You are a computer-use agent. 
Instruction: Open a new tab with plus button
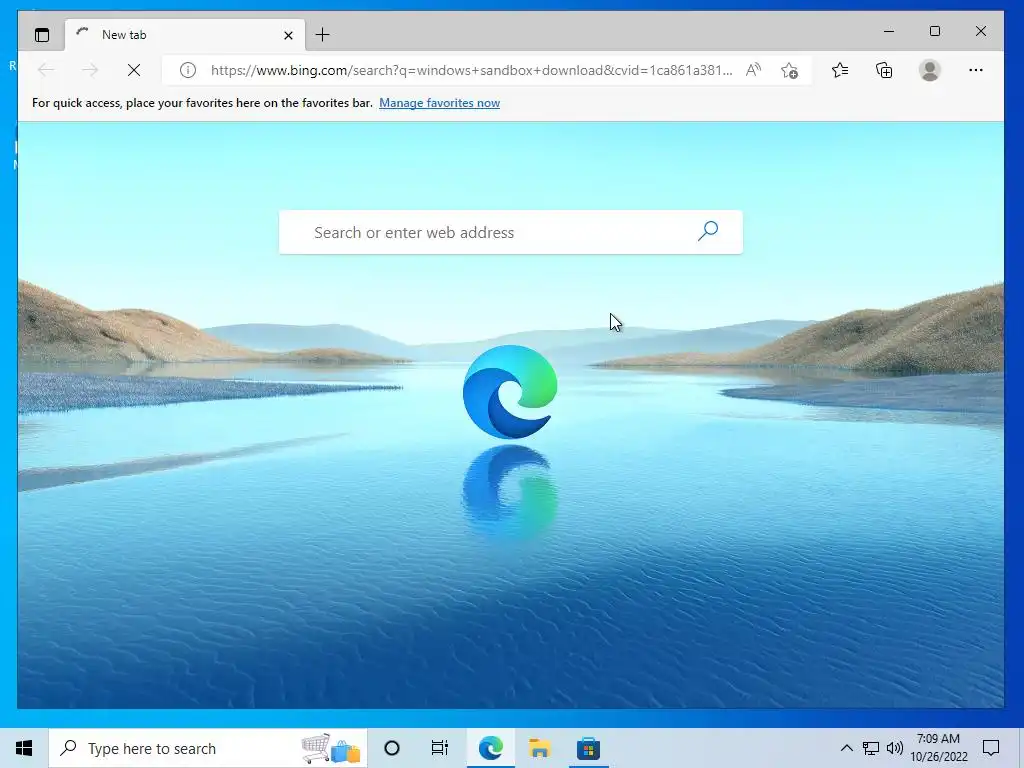(x=323, y=35)
